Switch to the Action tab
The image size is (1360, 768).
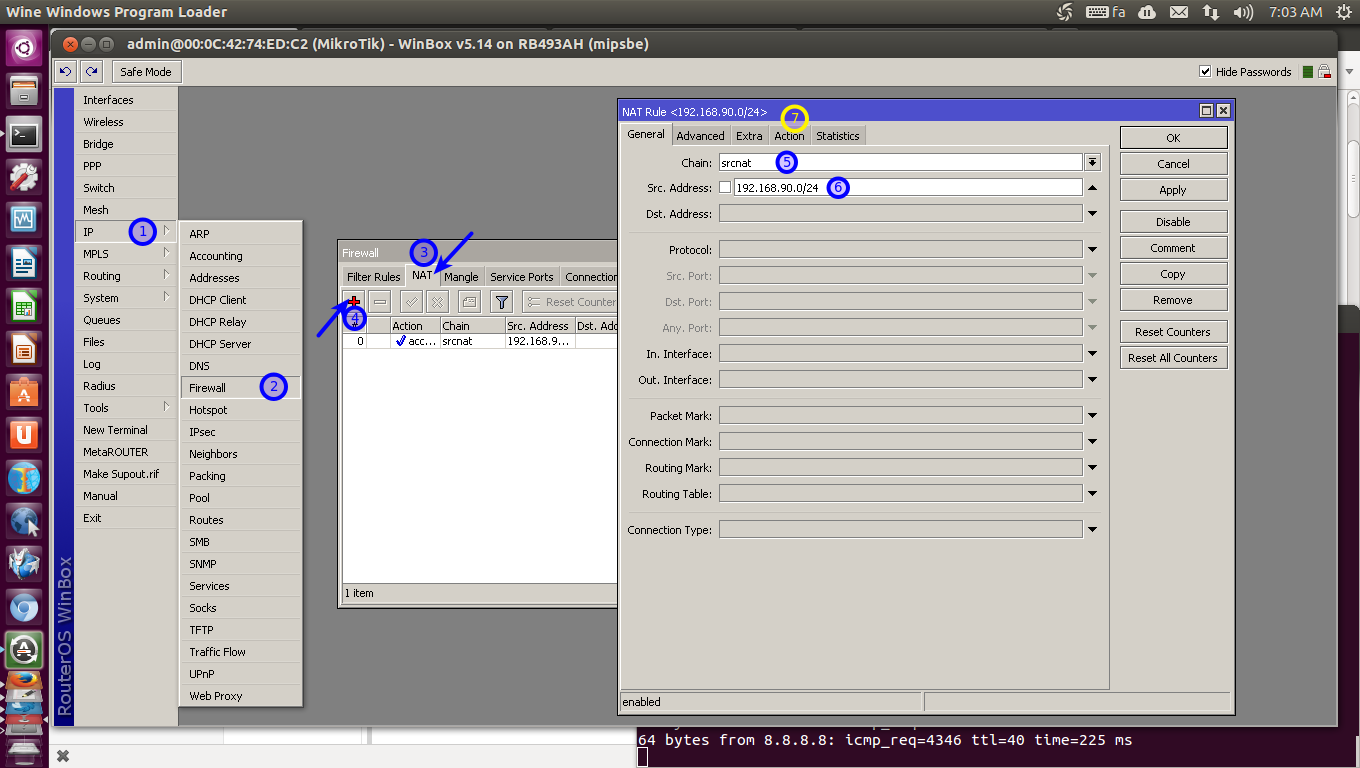click(789, 136)
